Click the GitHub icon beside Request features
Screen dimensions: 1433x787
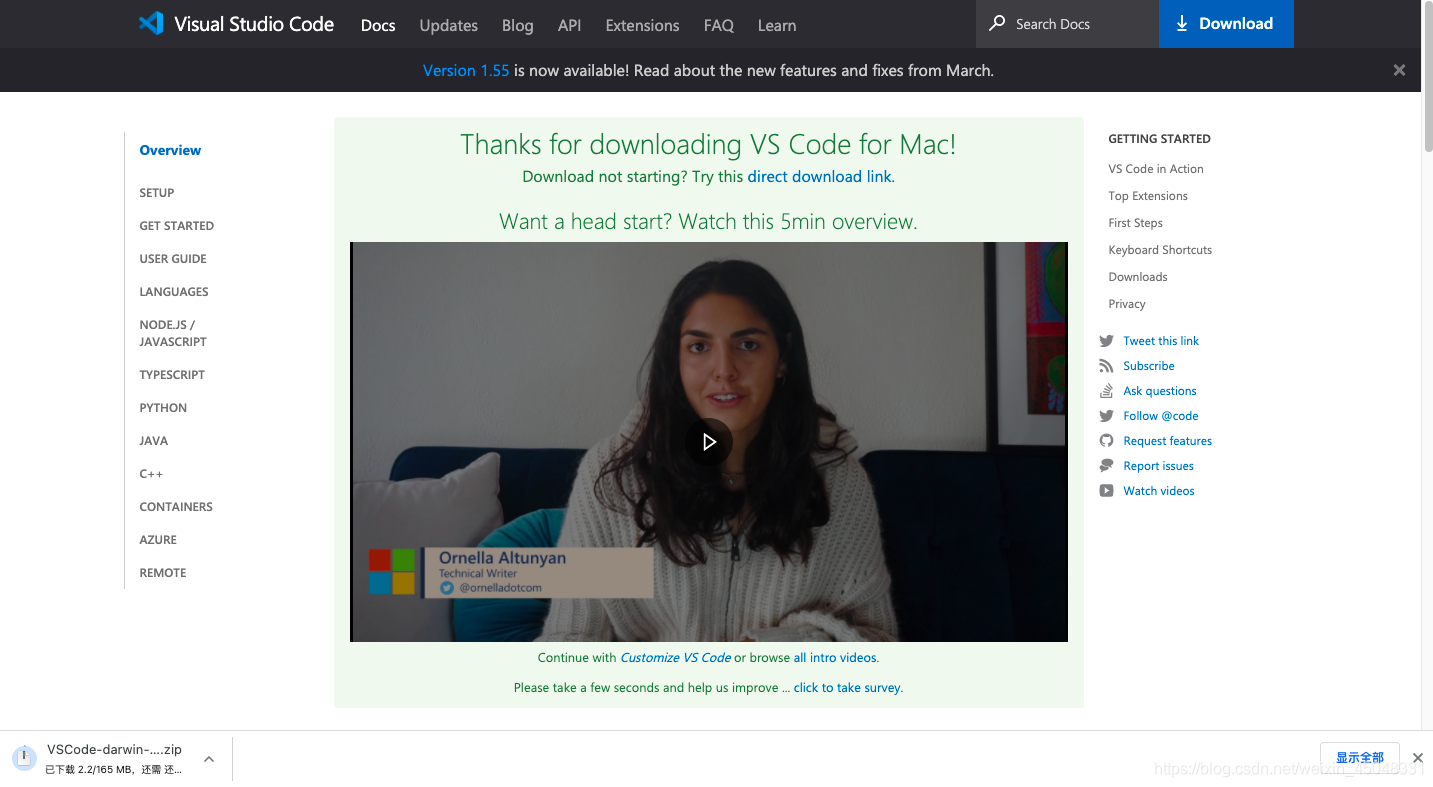1106,441
